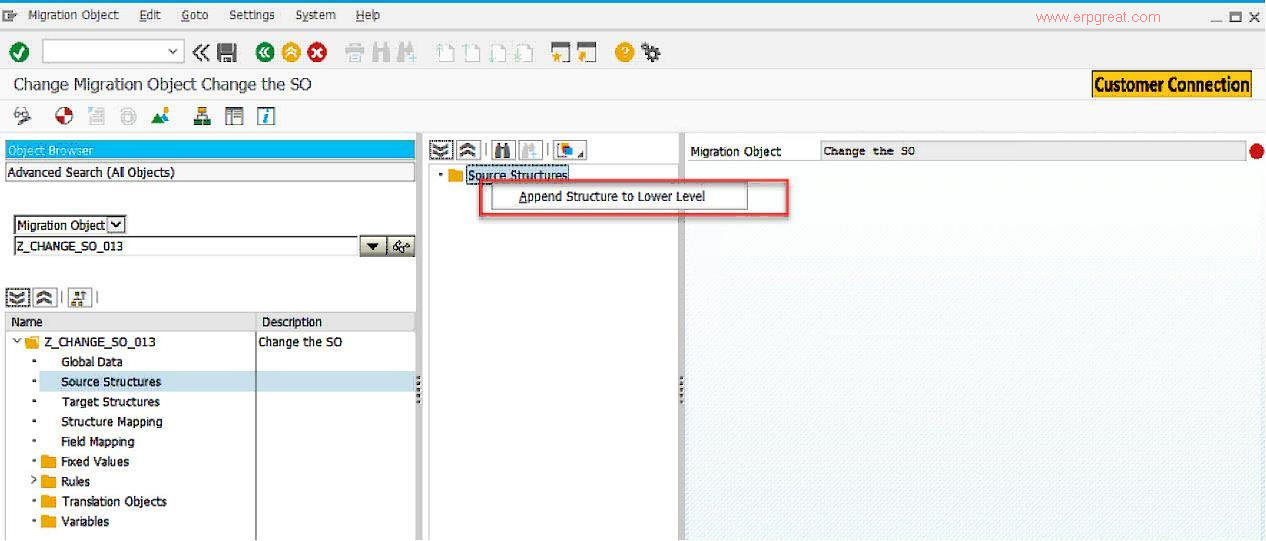Screen dimensions: 1266x541
Task: Click the sort icon above Name column
Action: [x=80, y=297]
